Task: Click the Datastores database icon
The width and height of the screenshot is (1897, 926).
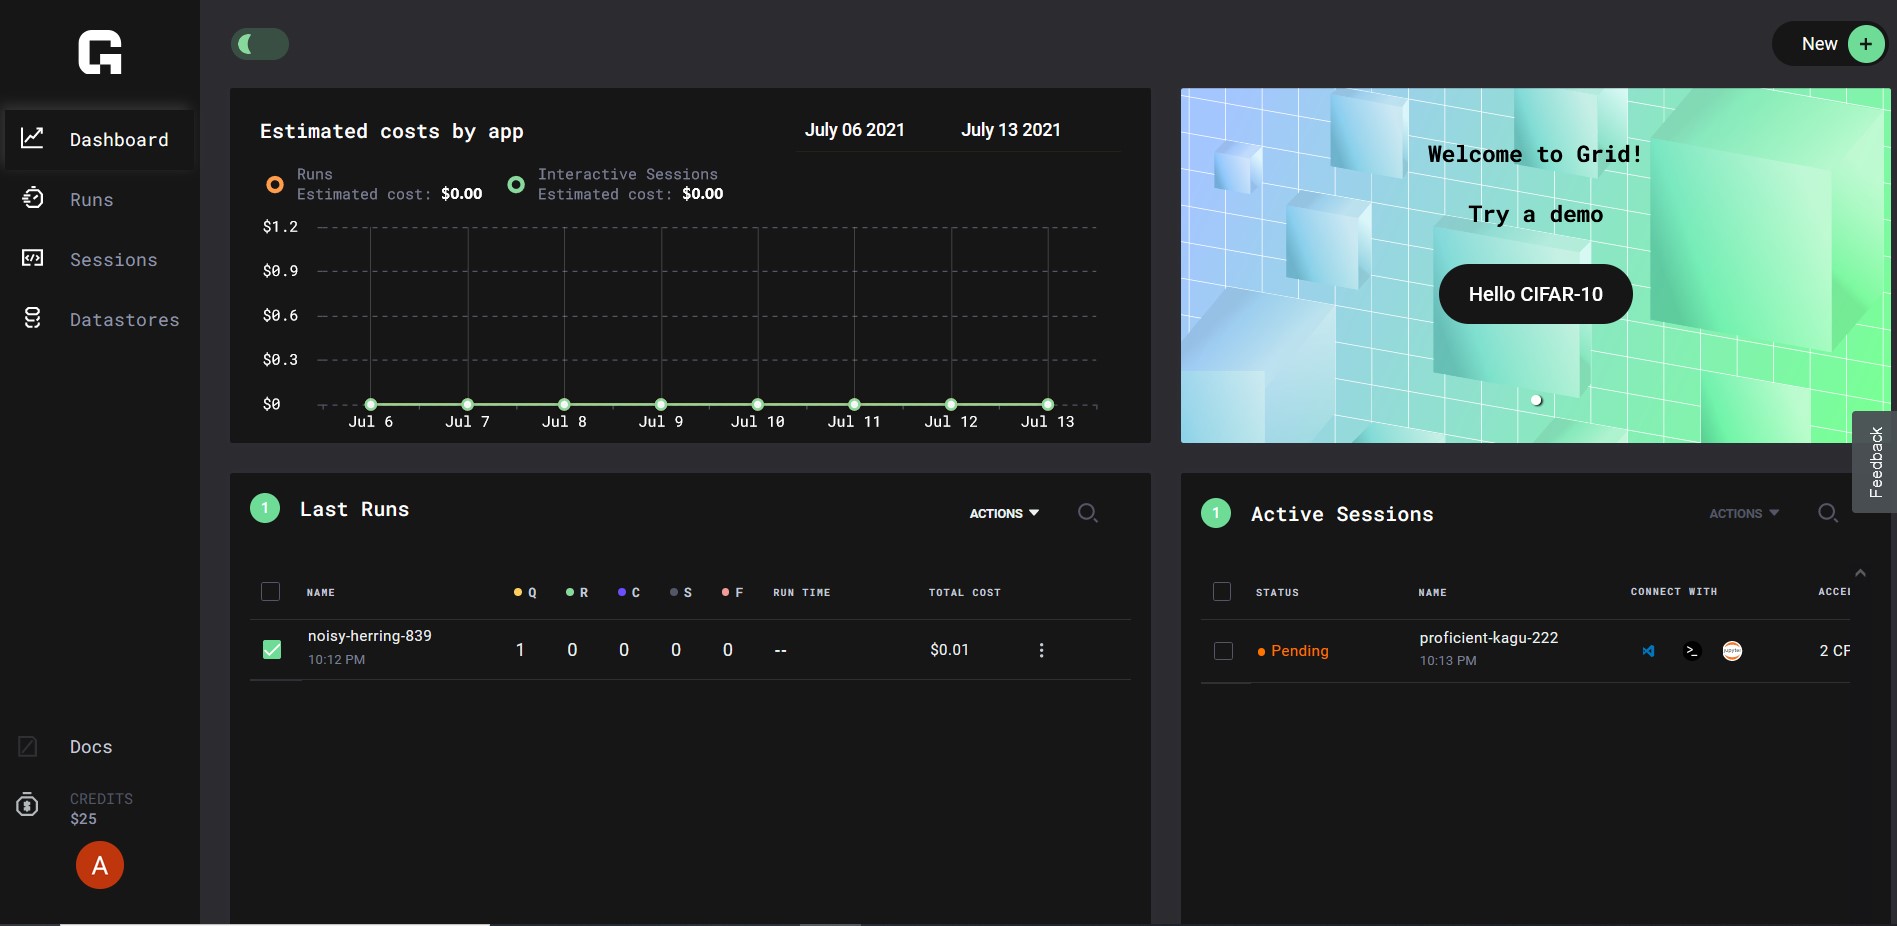Action: 32,318
